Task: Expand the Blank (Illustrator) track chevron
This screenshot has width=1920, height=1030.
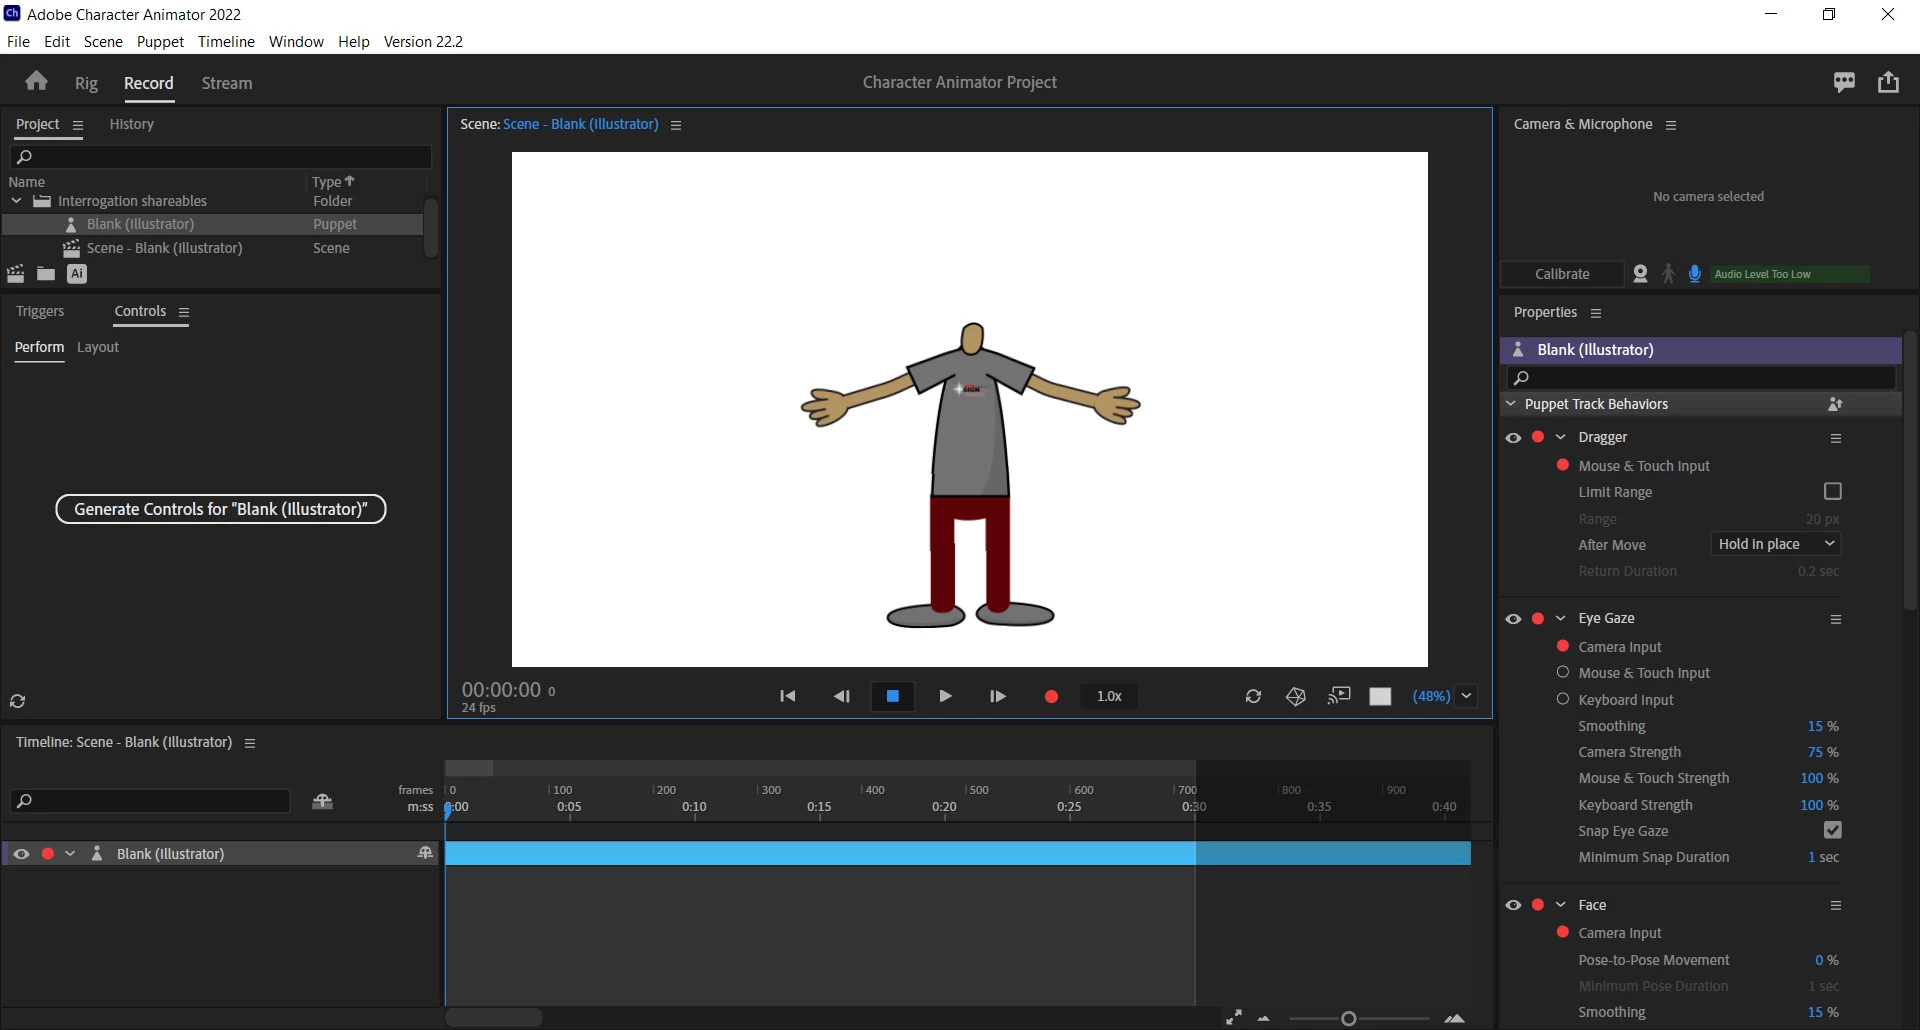Action: tap(70, 854)
